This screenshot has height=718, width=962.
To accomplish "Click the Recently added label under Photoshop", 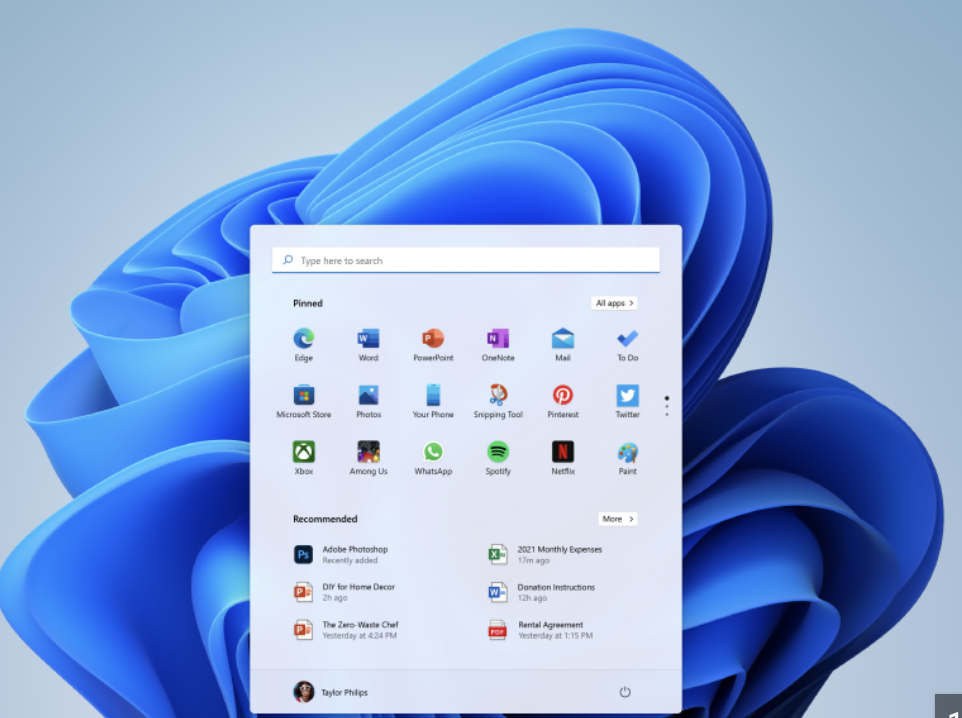I will [350, 560].
